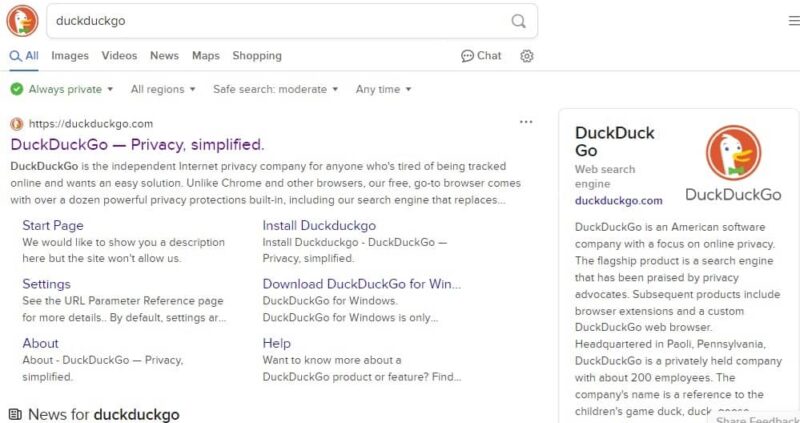Click 'DuckDuckGo for Windows.' description text
Image resolution: width=800 pixels, height=423 pixels.
tap(330, 301)
